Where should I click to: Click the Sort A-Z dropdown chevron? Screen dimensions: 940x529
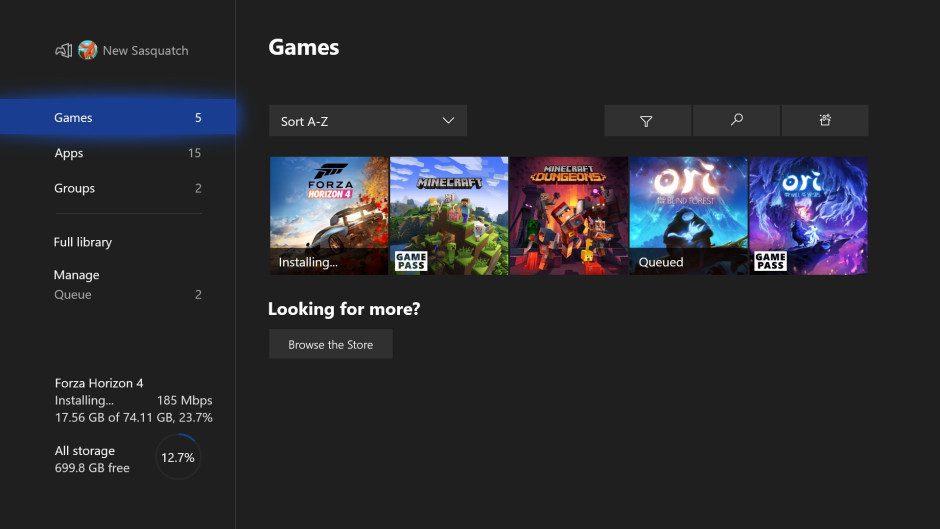(448, 121)
